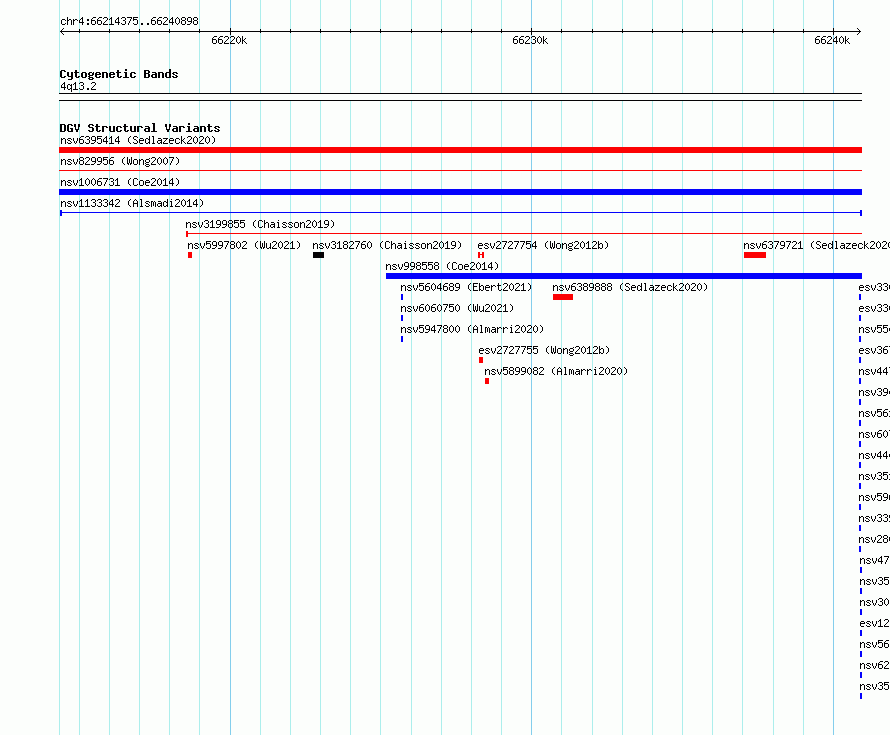Click truncated nsv30 label at right edge

coord(874,602)
